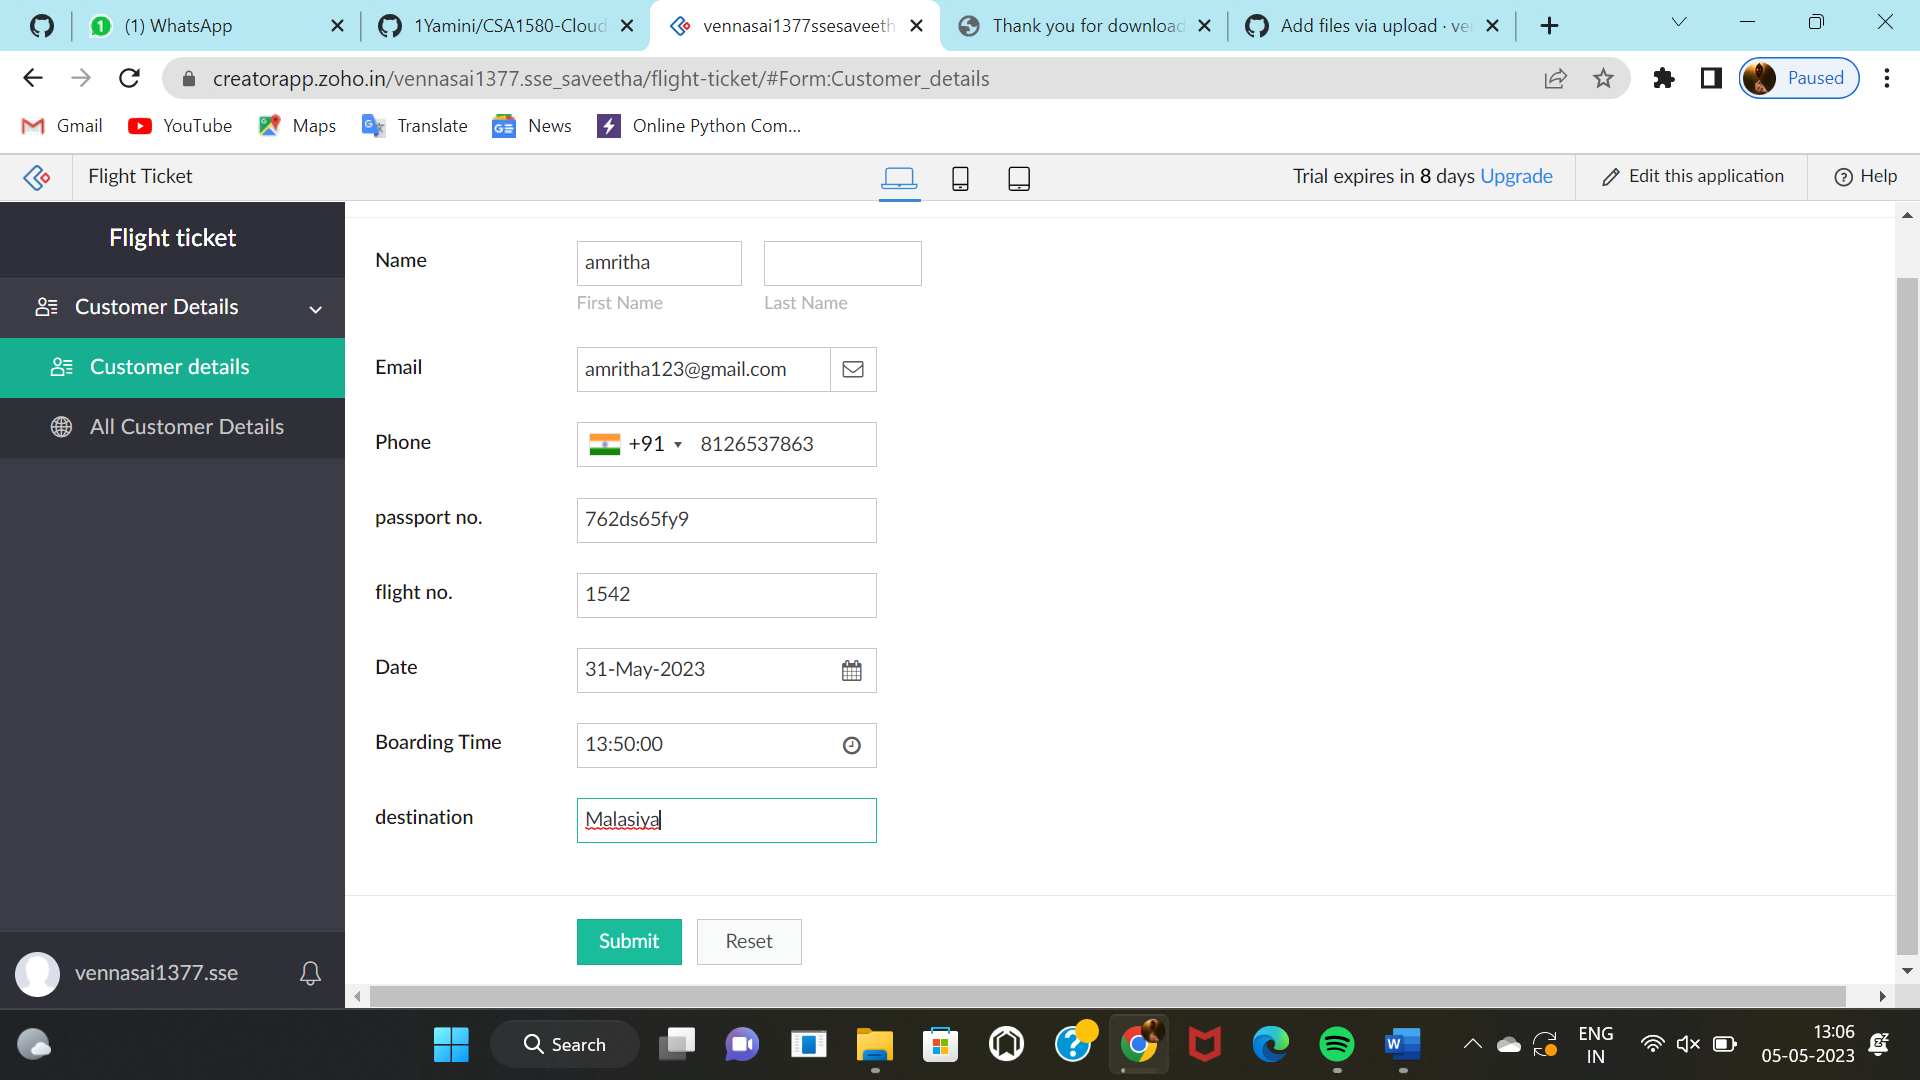Click the Help question mark icon

[1843, 176]
